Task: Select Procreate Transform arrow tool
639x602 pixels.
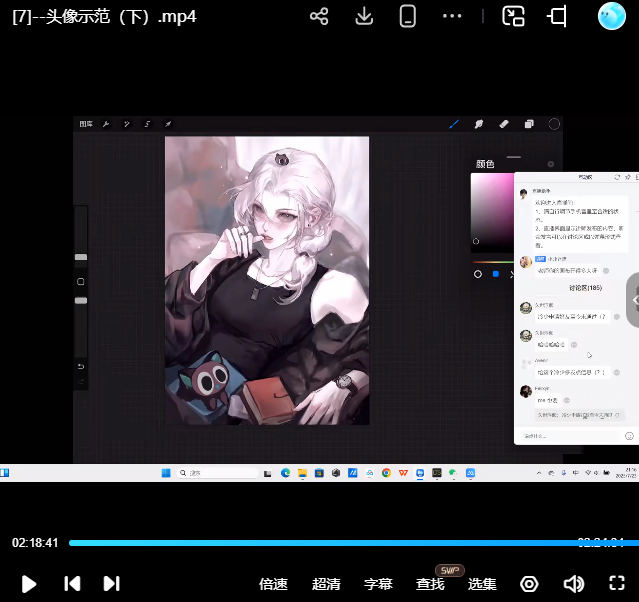Action: pyautogui.click(x=168, y=124)
